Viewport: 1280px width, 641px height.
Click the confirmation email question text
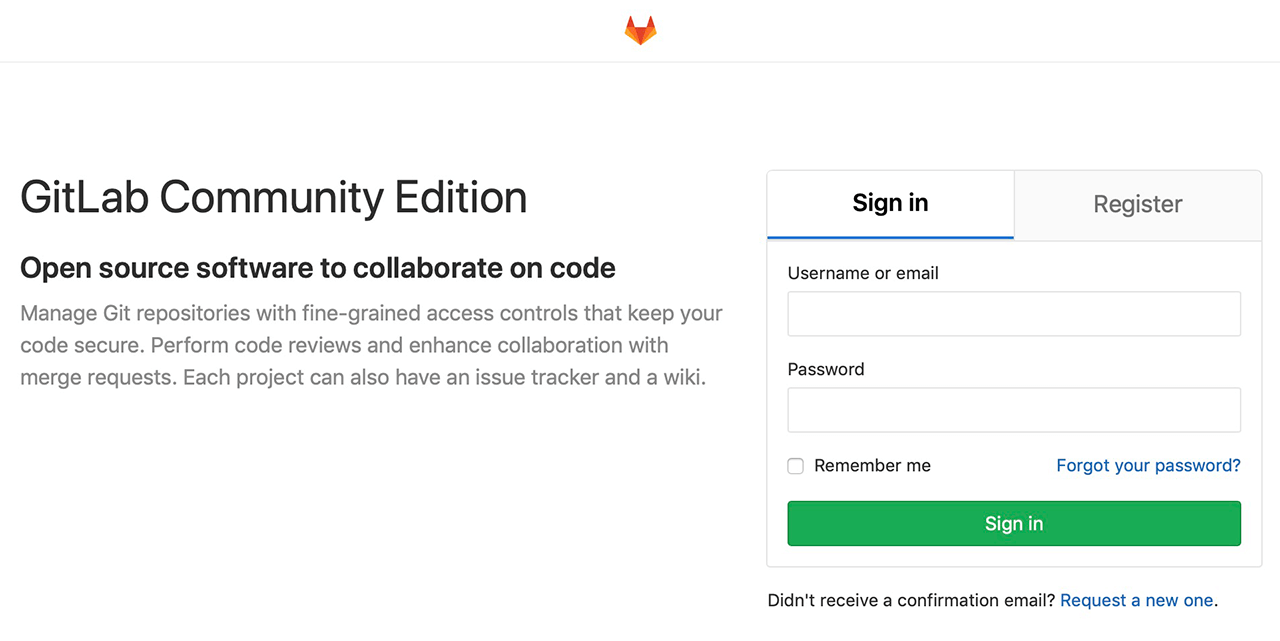[x=911, y=601]
